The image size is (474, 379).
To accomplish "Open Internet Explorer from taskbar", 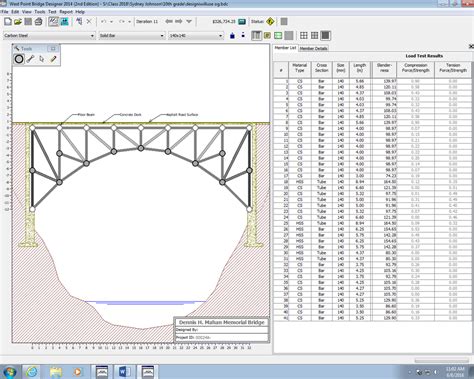I will (x=32, y=371).
